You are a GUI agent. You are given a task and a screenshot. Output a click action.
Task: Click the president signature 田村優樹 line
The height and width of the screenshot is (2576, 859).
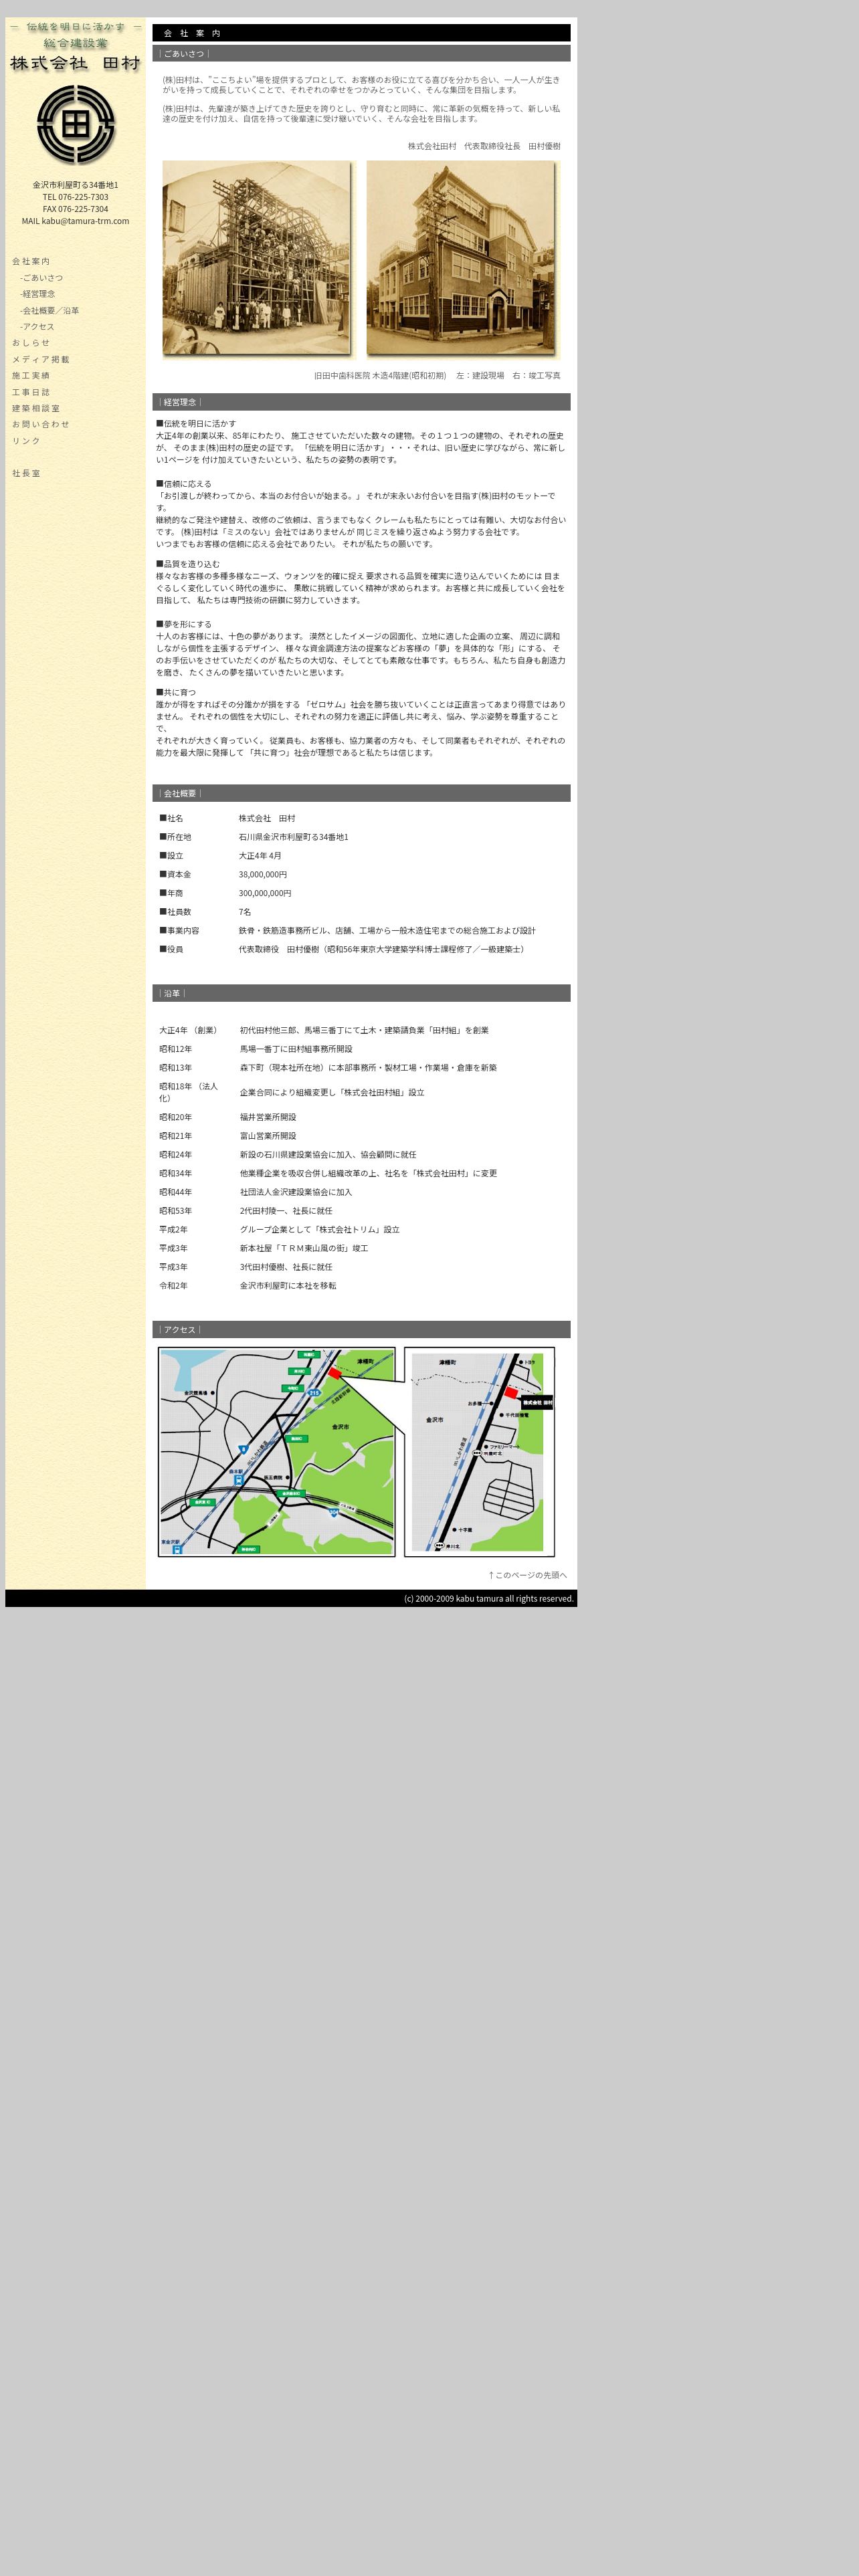pyautogui.click(x=484, y=146)
